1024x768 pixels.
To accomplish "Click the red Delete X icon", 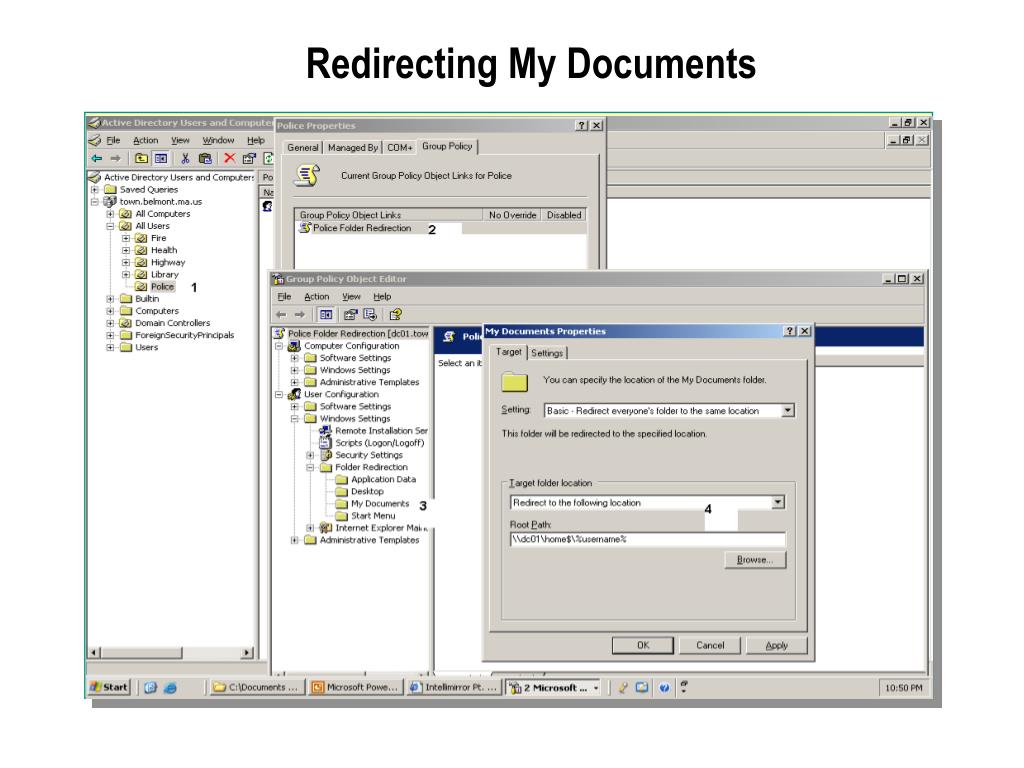I will (229, 158).
